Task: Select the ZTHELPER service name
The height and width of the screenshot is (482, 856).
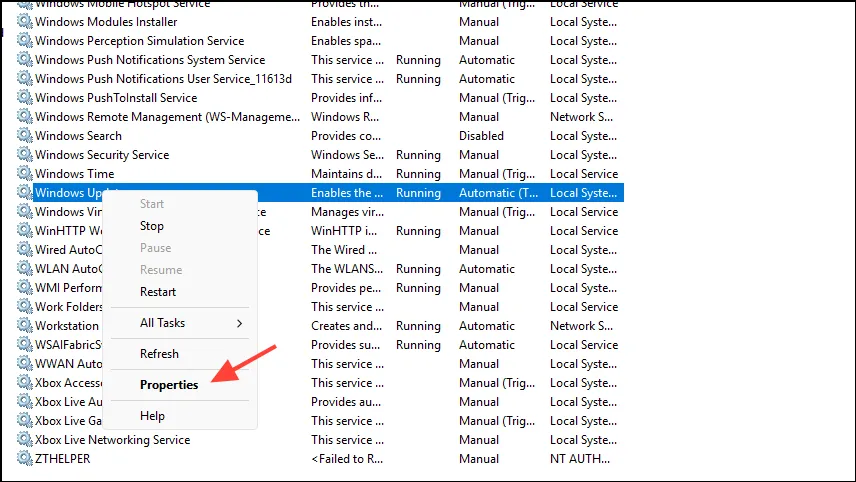Action: click(x=63, y=459)
